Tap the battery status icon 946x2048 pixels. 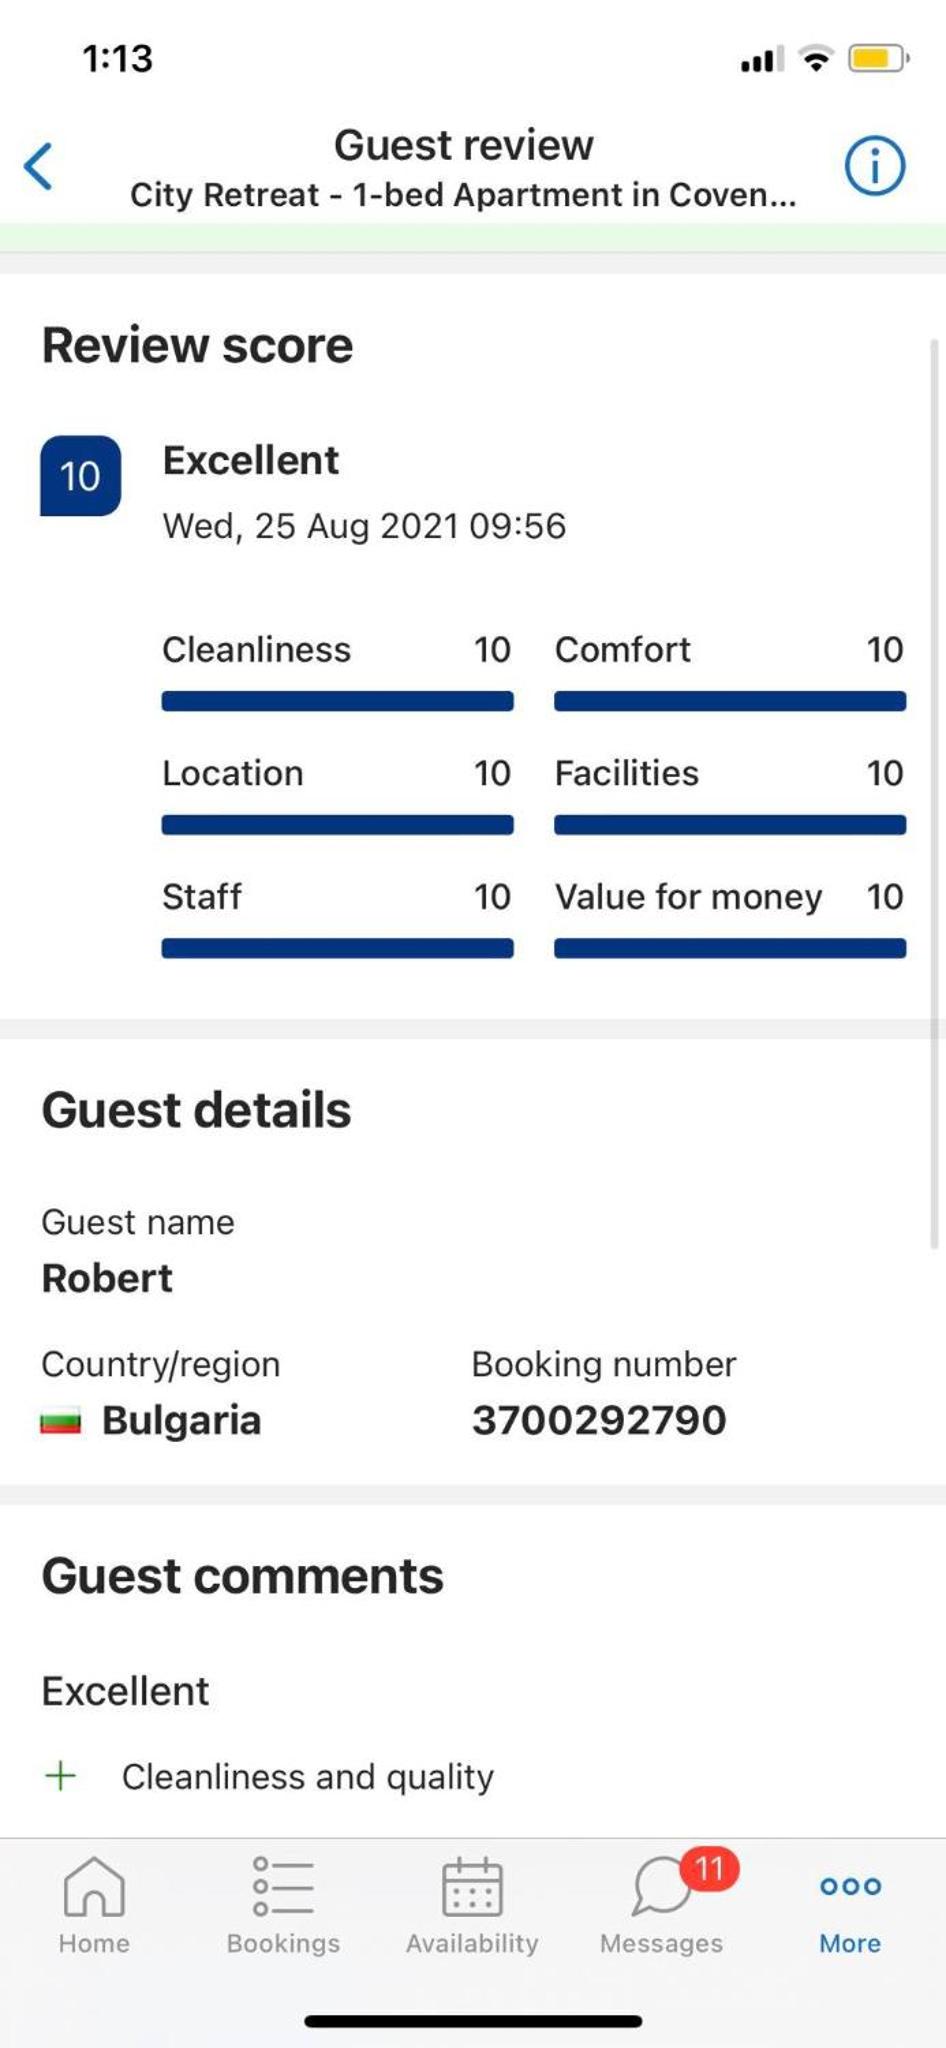tap(878, 59)
